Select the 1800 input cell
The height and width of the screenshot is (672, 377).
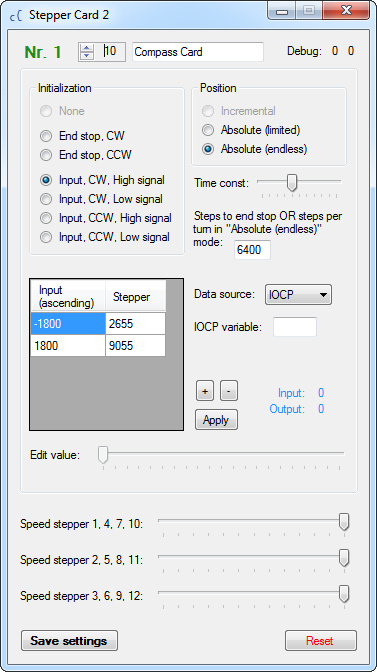68,345
